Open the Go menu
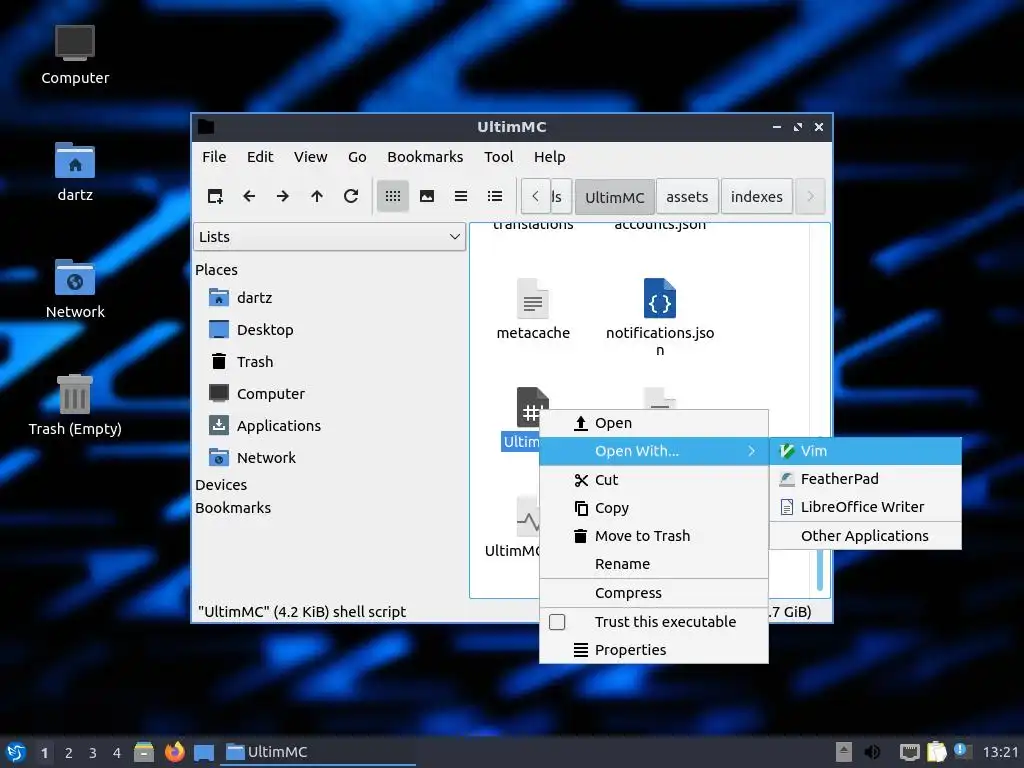Screen dimensions: 1024x768 [x=357, y=157]
